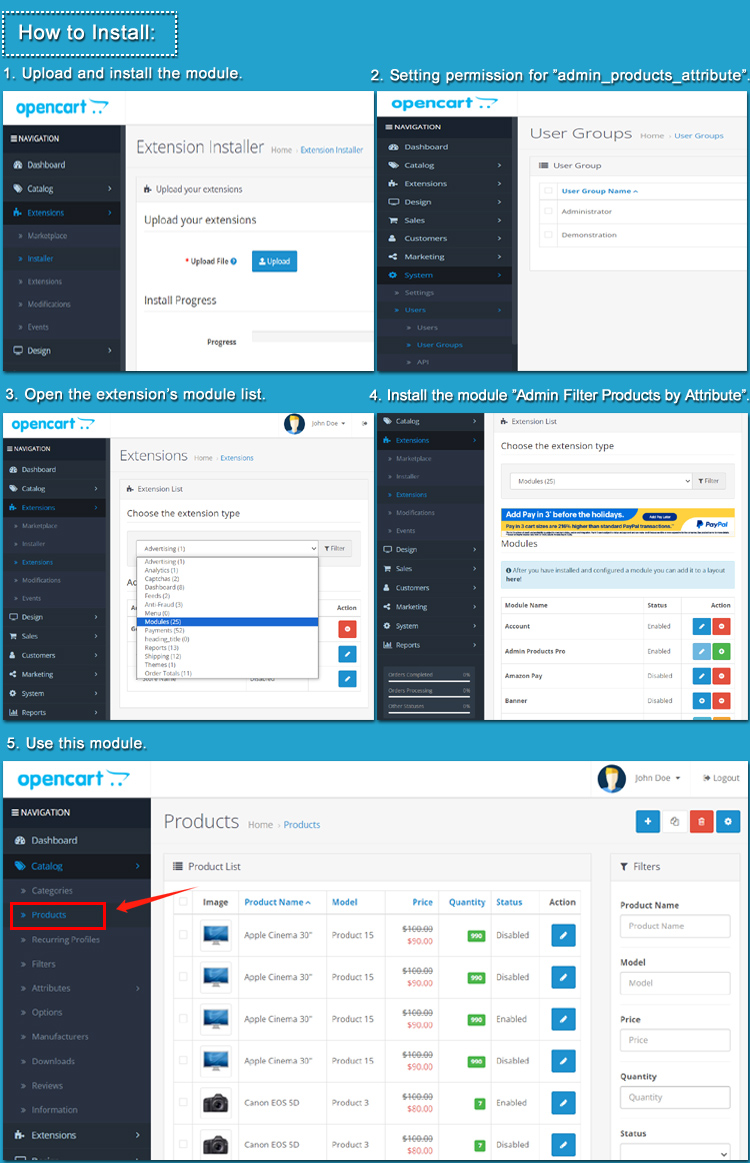
Task: Click the Orders Completed progress bar in step 4 sidebar
Action: tap(429, 681)
